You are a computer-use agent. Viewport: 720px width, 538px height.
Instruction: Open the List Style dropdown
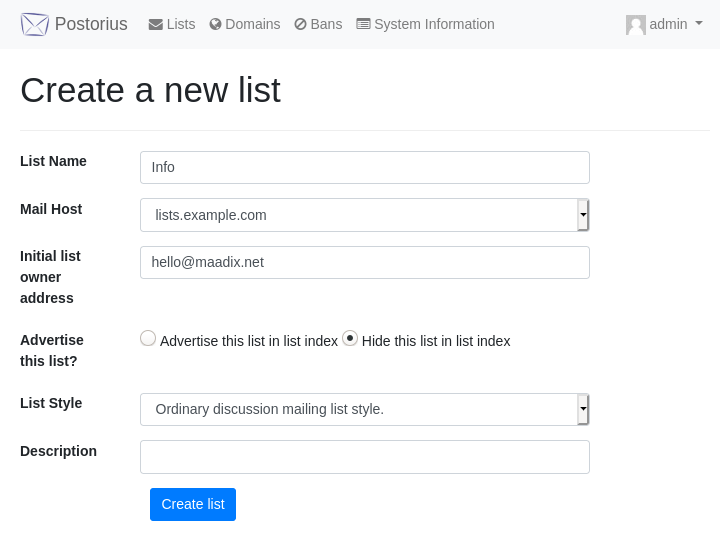coord(365,409)
